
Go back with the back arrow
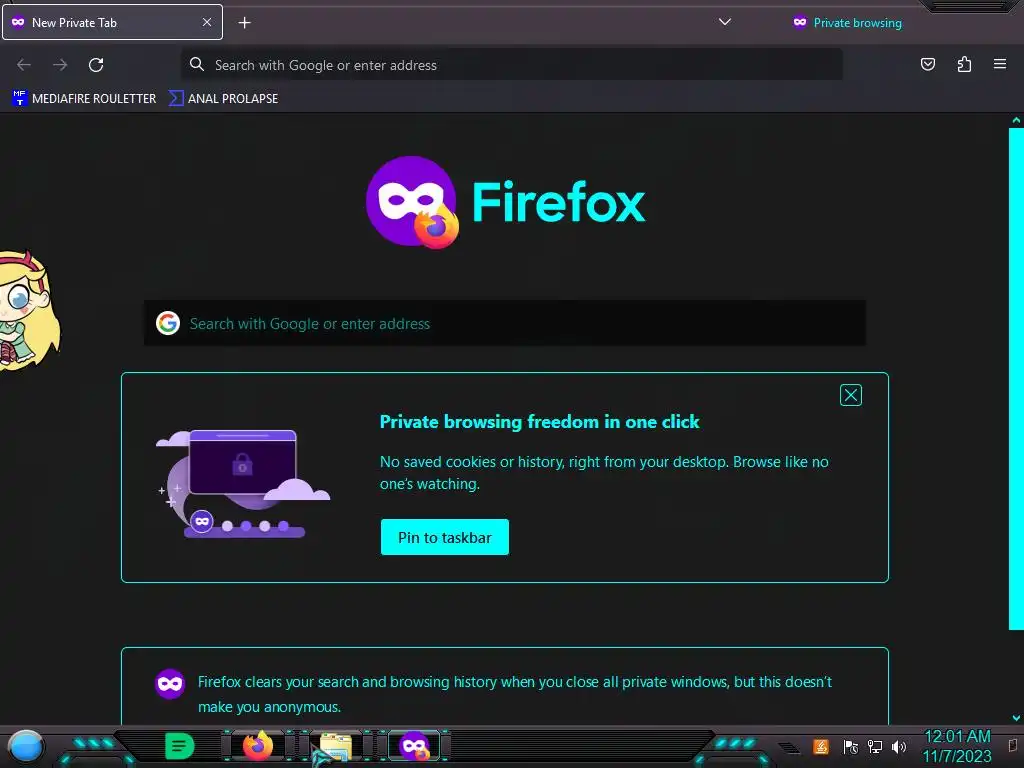tap(24, 65)
